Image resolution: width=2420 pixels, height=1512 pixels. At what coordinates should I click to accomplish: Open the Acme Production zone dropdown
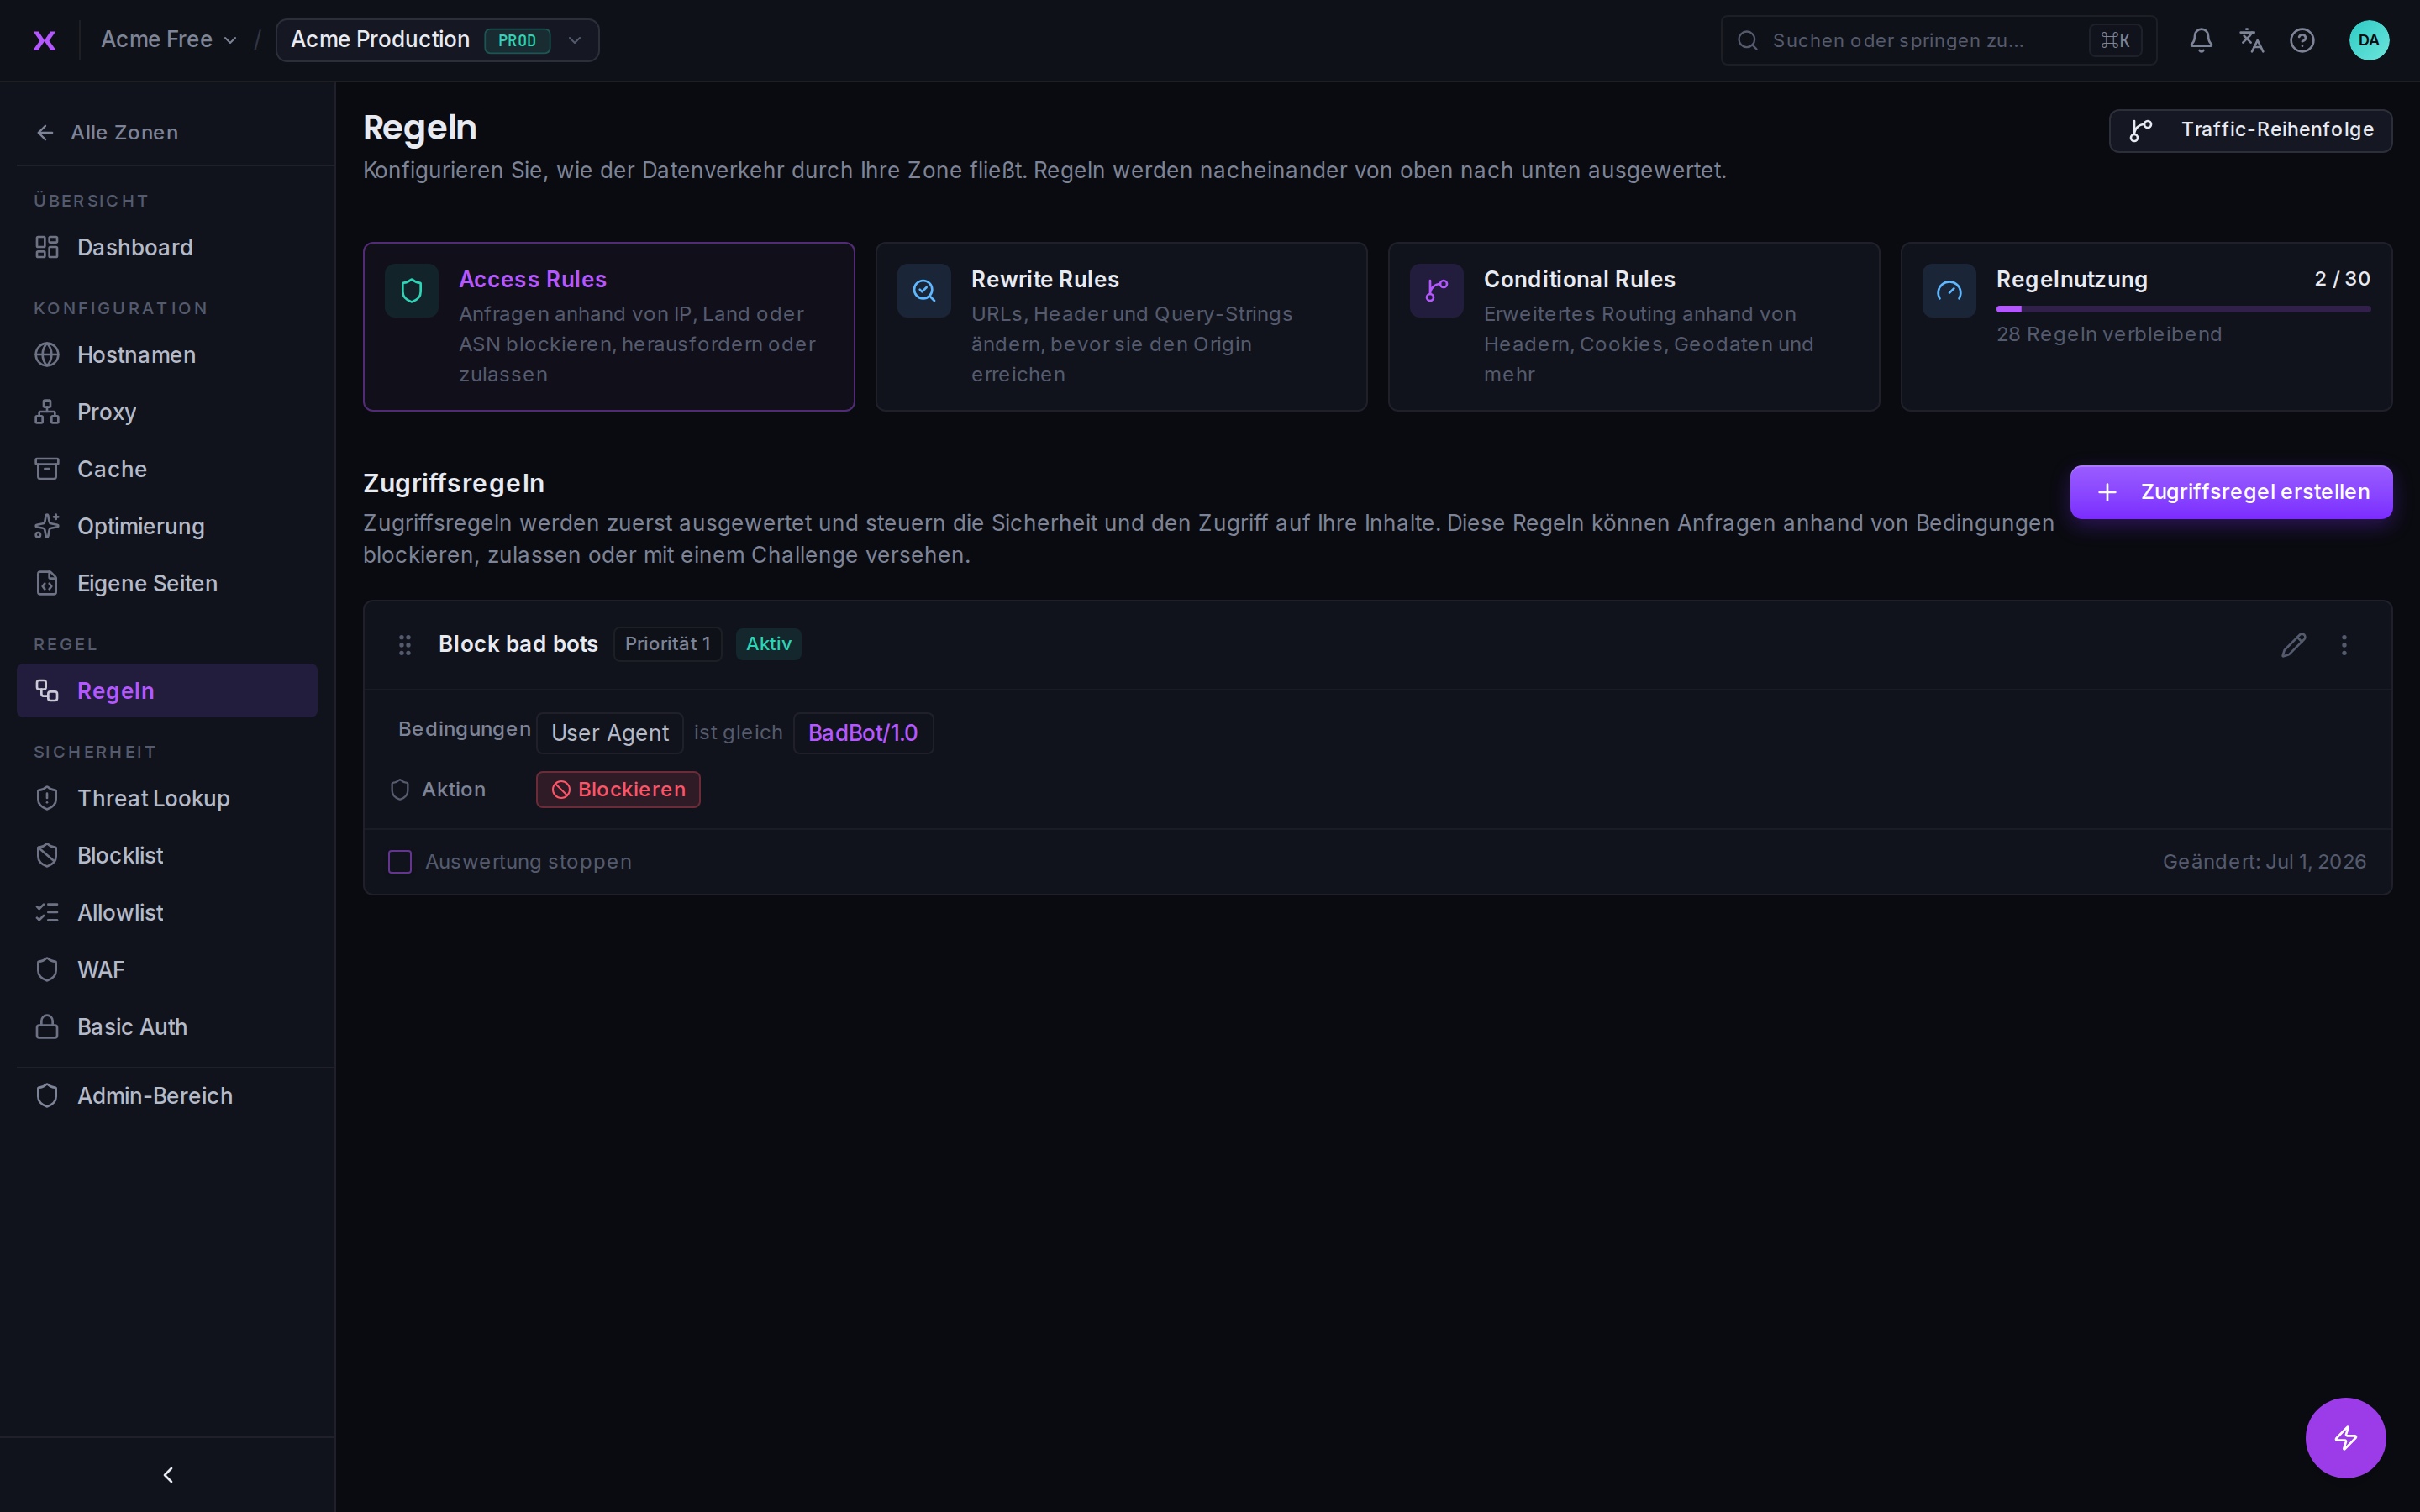click(437, 40)
